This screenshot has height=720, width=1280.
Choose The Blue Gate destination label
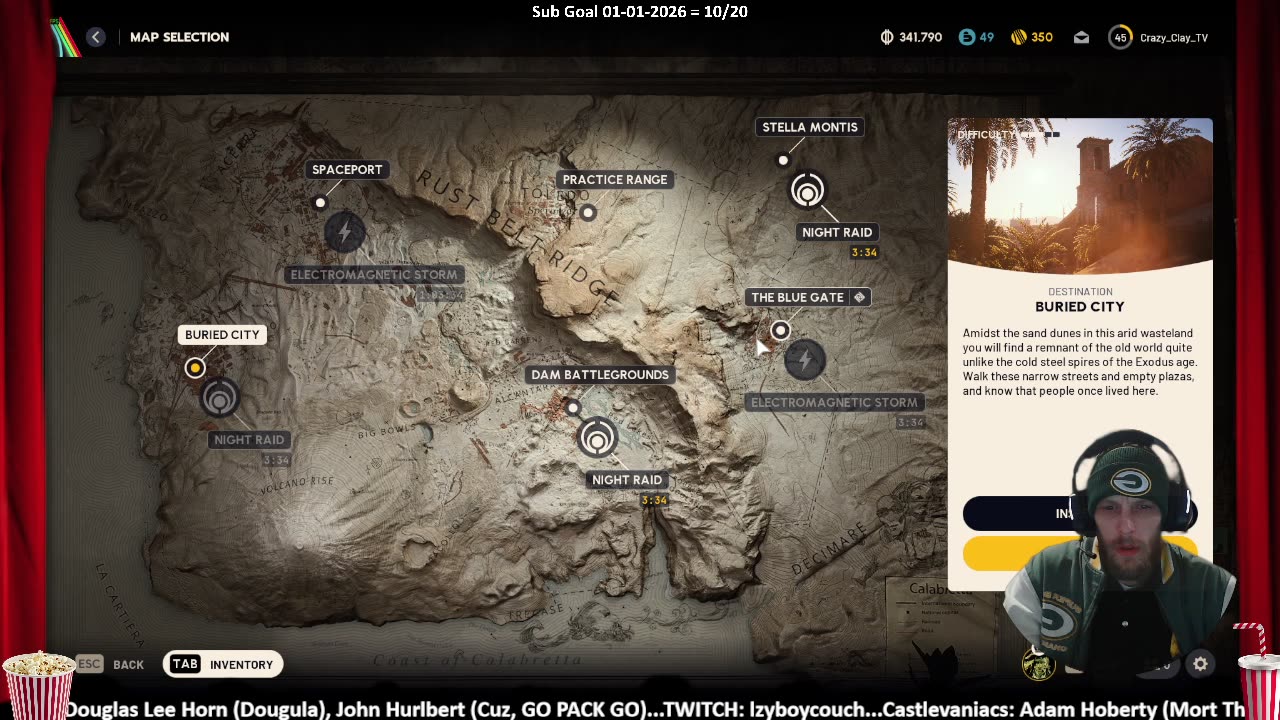pyautogui.click(x=808, y=297)
